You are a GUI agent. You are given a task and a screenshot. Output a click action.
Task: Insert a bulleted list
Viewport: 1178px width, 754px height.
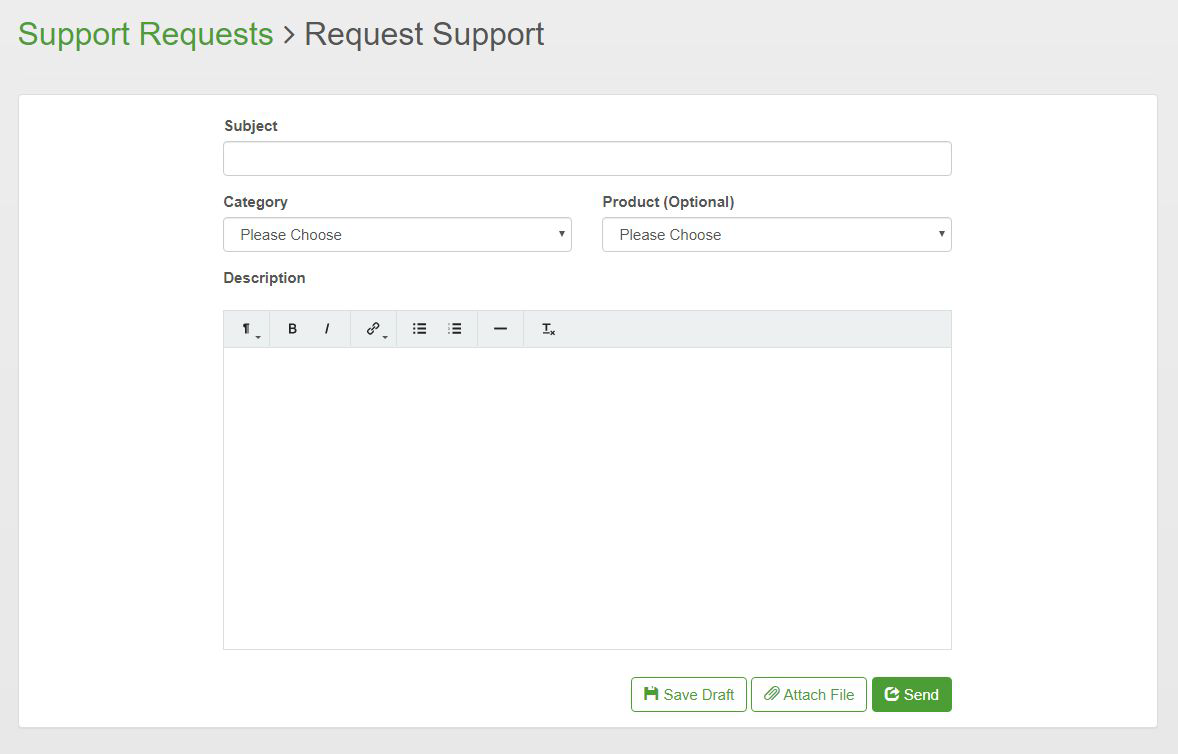coord(420,329)
